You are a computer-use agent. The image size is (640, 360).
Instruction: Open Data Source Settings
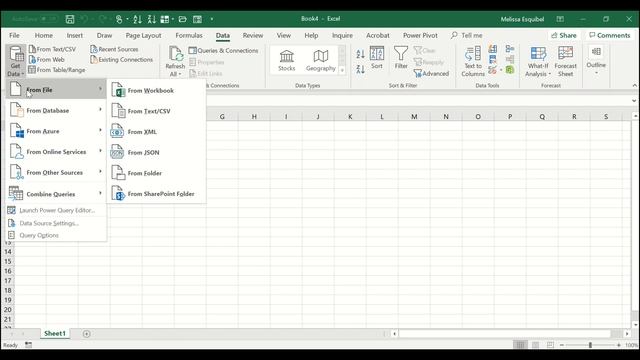click(x=56, y=223)
